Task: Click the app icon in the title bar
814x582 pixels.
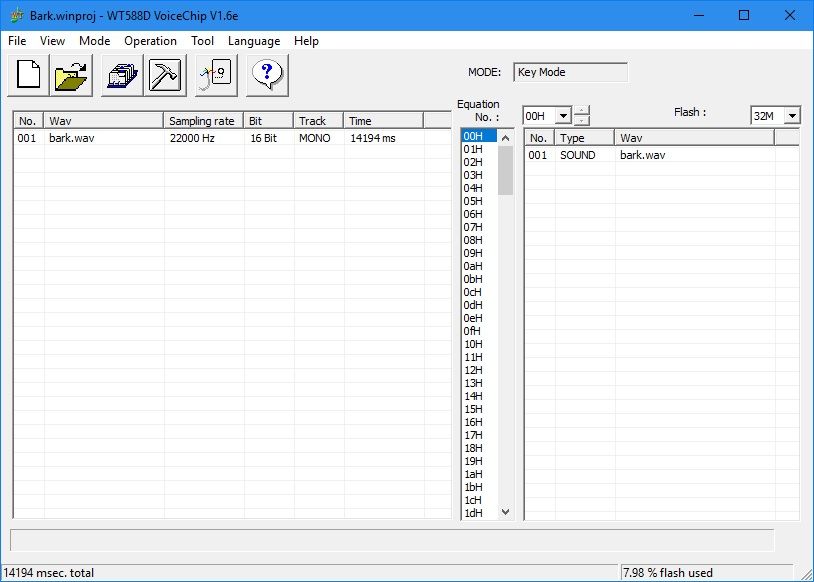Action: coord(17,16)
